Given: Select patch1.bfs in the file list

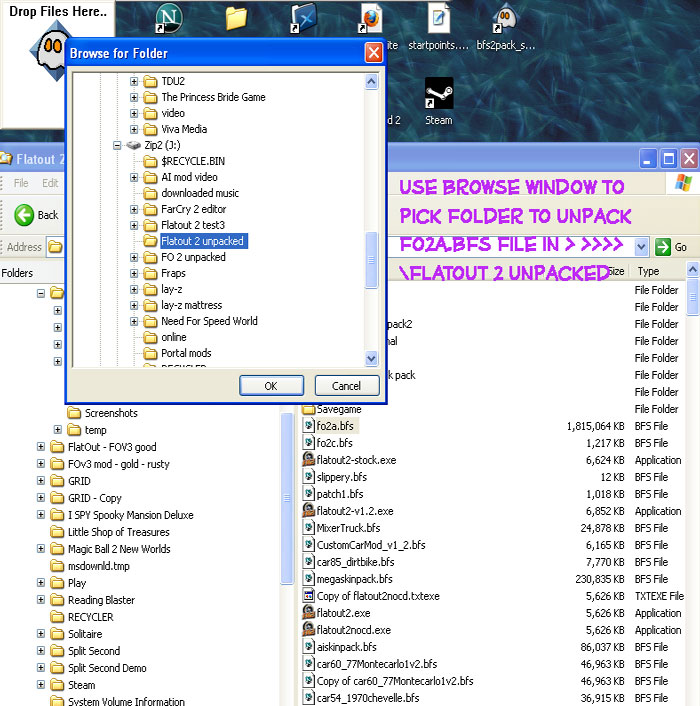Looking at the screenshot, I should pyautogui.click(x=339, y=494).
